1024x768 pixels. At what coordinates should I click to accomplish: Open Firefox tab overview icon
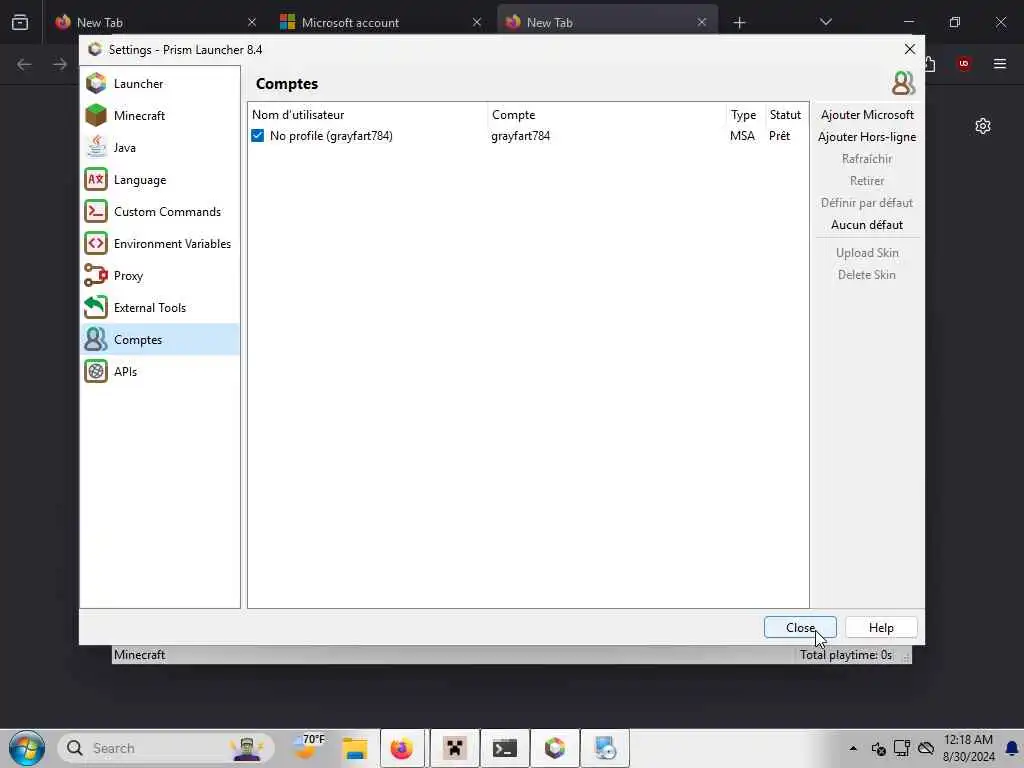coord(20,22)
